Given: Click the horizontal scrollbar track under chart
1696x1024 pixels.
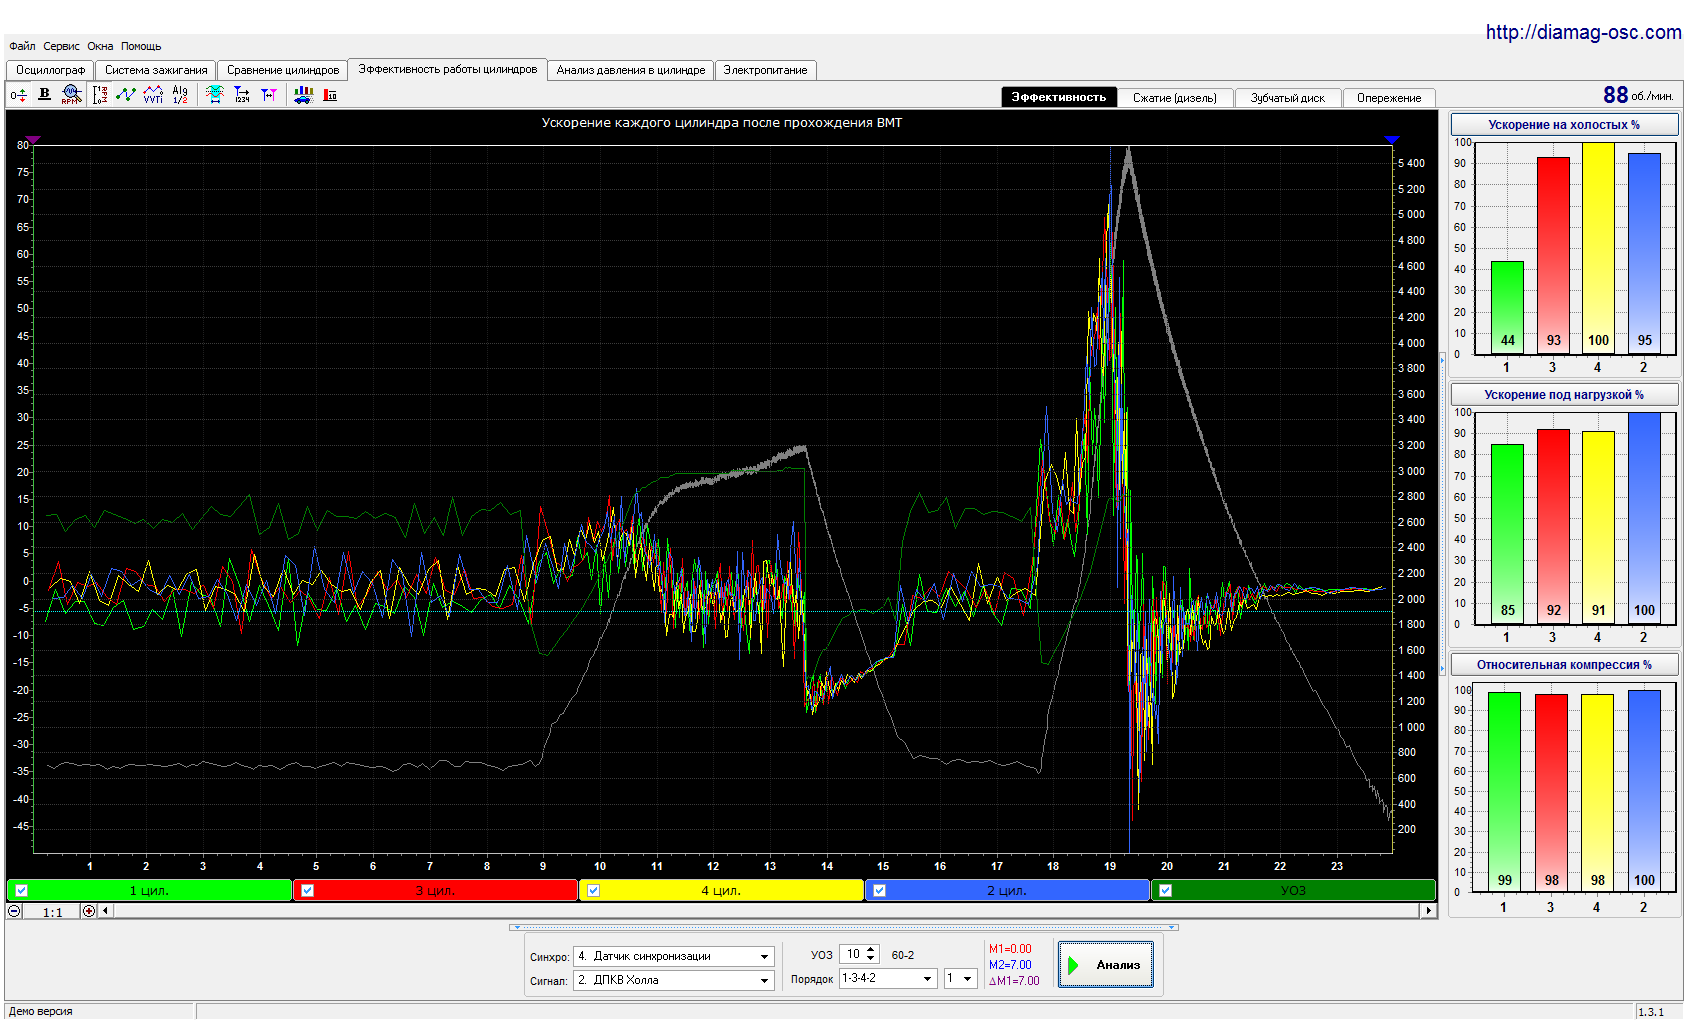Looking at the screenshot, I should pyautogui.click(x=766, y=911).
